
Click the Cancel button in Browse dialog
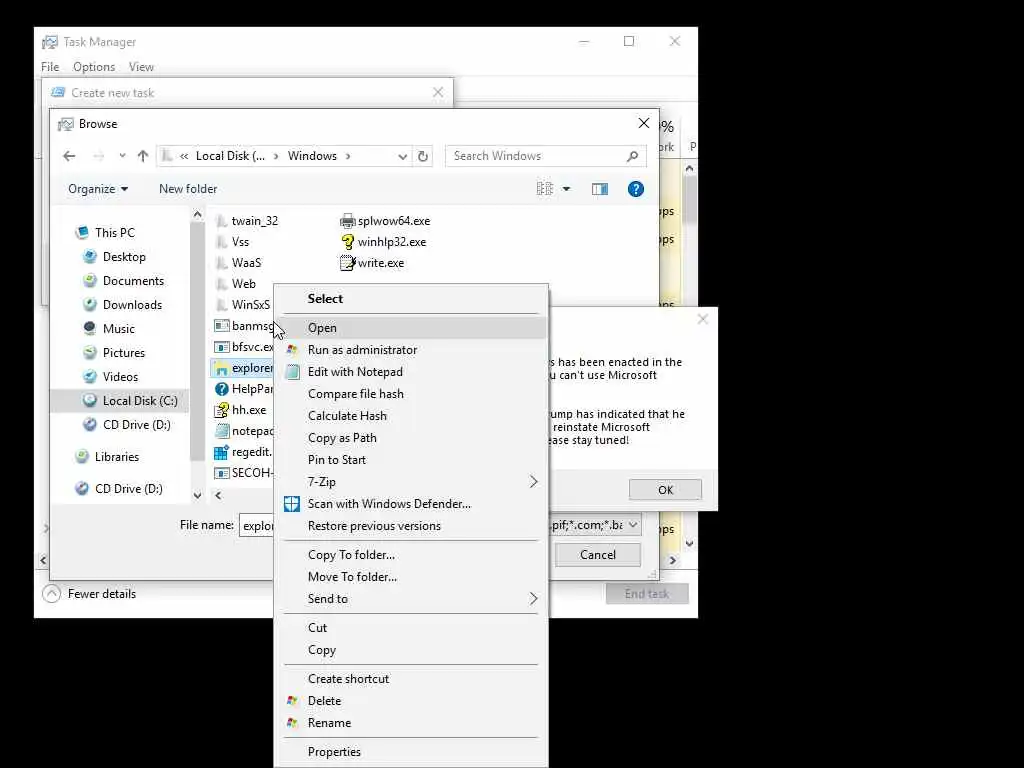point(598,555)
